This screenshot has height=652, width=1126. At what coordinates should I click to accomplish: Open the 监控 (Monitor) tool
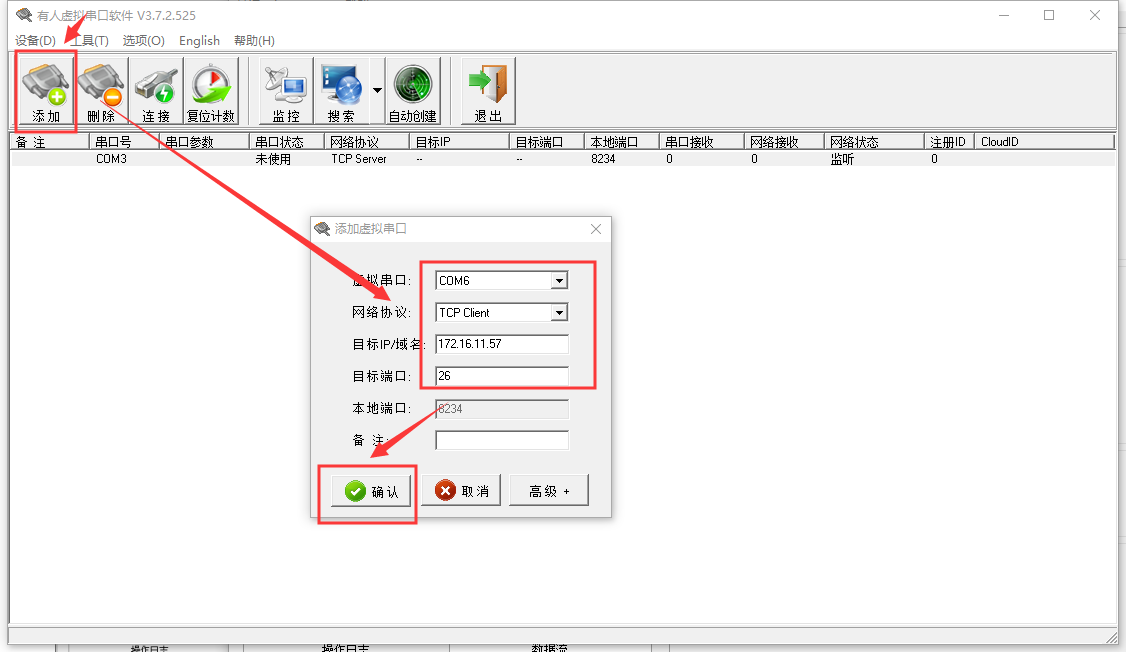[x=286, y=91]
